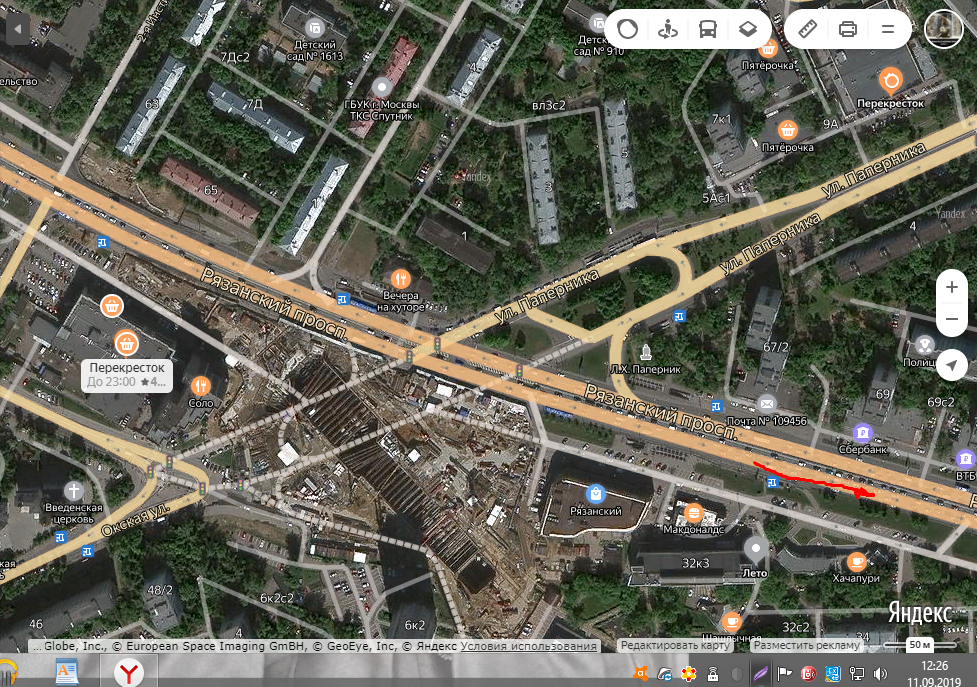Image resolution: width=977 pixels, height=687 pixels.
Task: Click the Макдоналдс burger marker
Action: click(693, 513)
